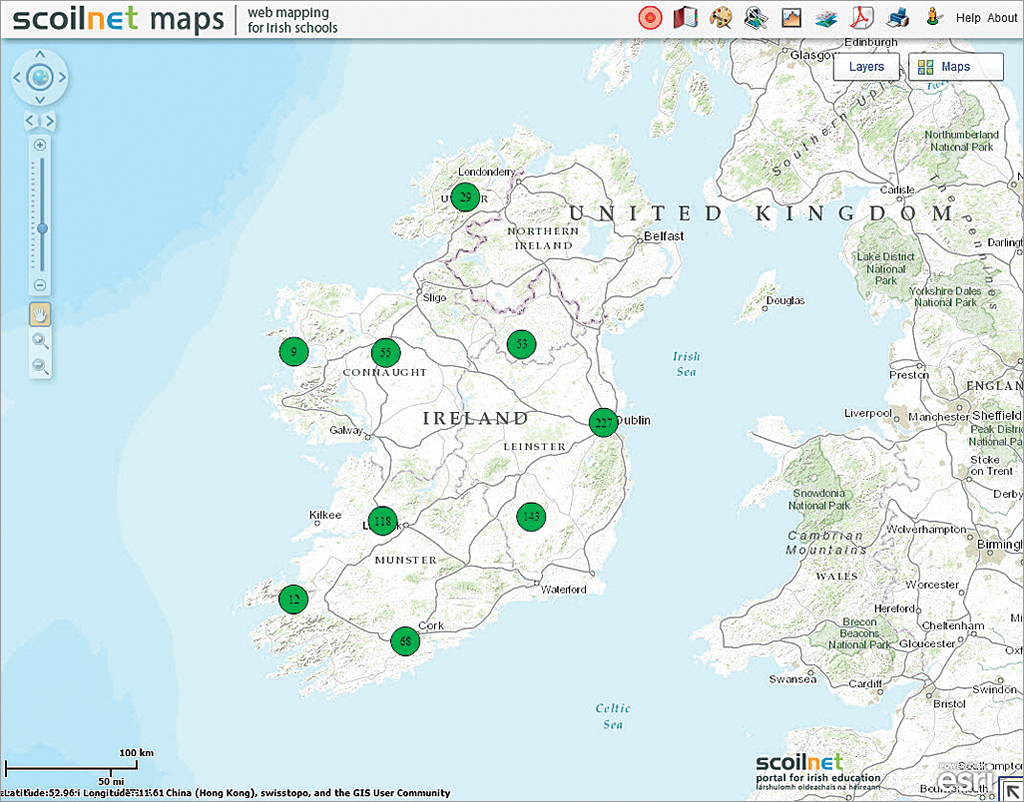Expand the Layers panel
The height and width of the screenshot is (802, 1024).
[866, 67]
